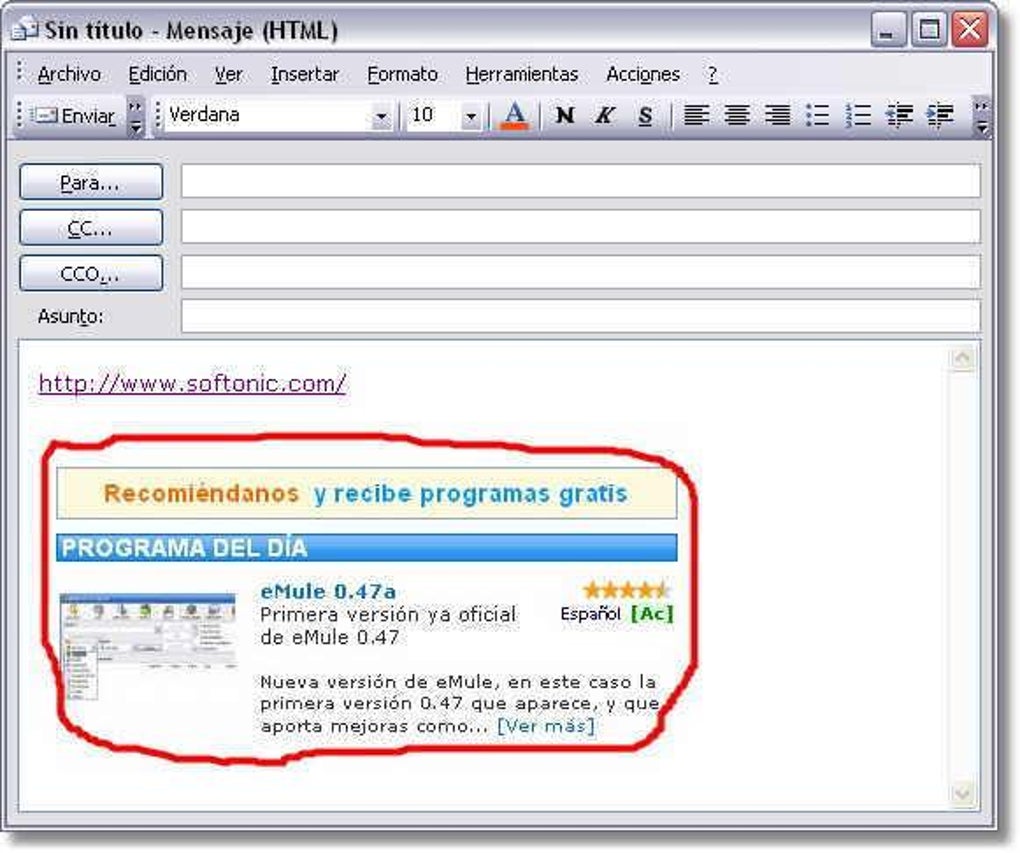Screen dimensions: 1020x853
Task: Click the message body scroll up arrow
Action: click(x=962, y=359)
